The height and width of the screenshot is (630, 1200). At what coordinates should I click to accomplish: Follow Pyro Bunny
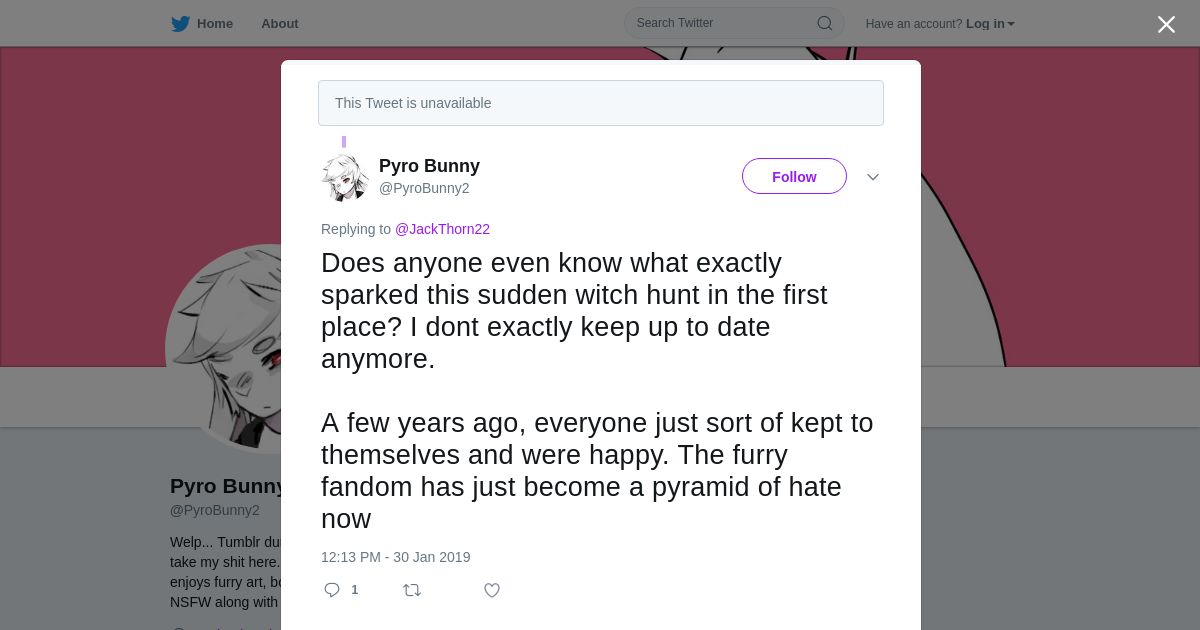(x=794, y=177)
